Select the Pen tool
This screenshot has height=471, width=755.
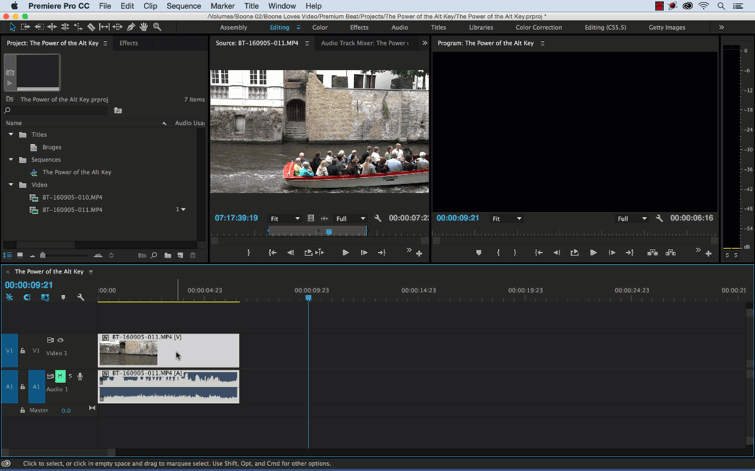point(130,27)
